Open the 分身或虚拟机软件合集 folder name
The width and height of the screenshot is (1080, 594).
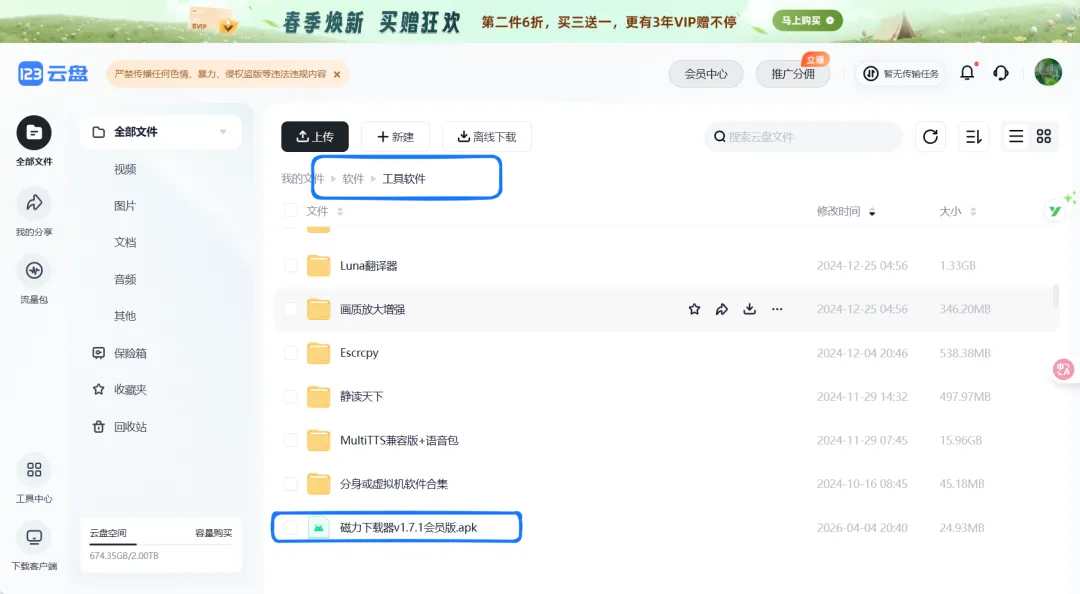393,484
